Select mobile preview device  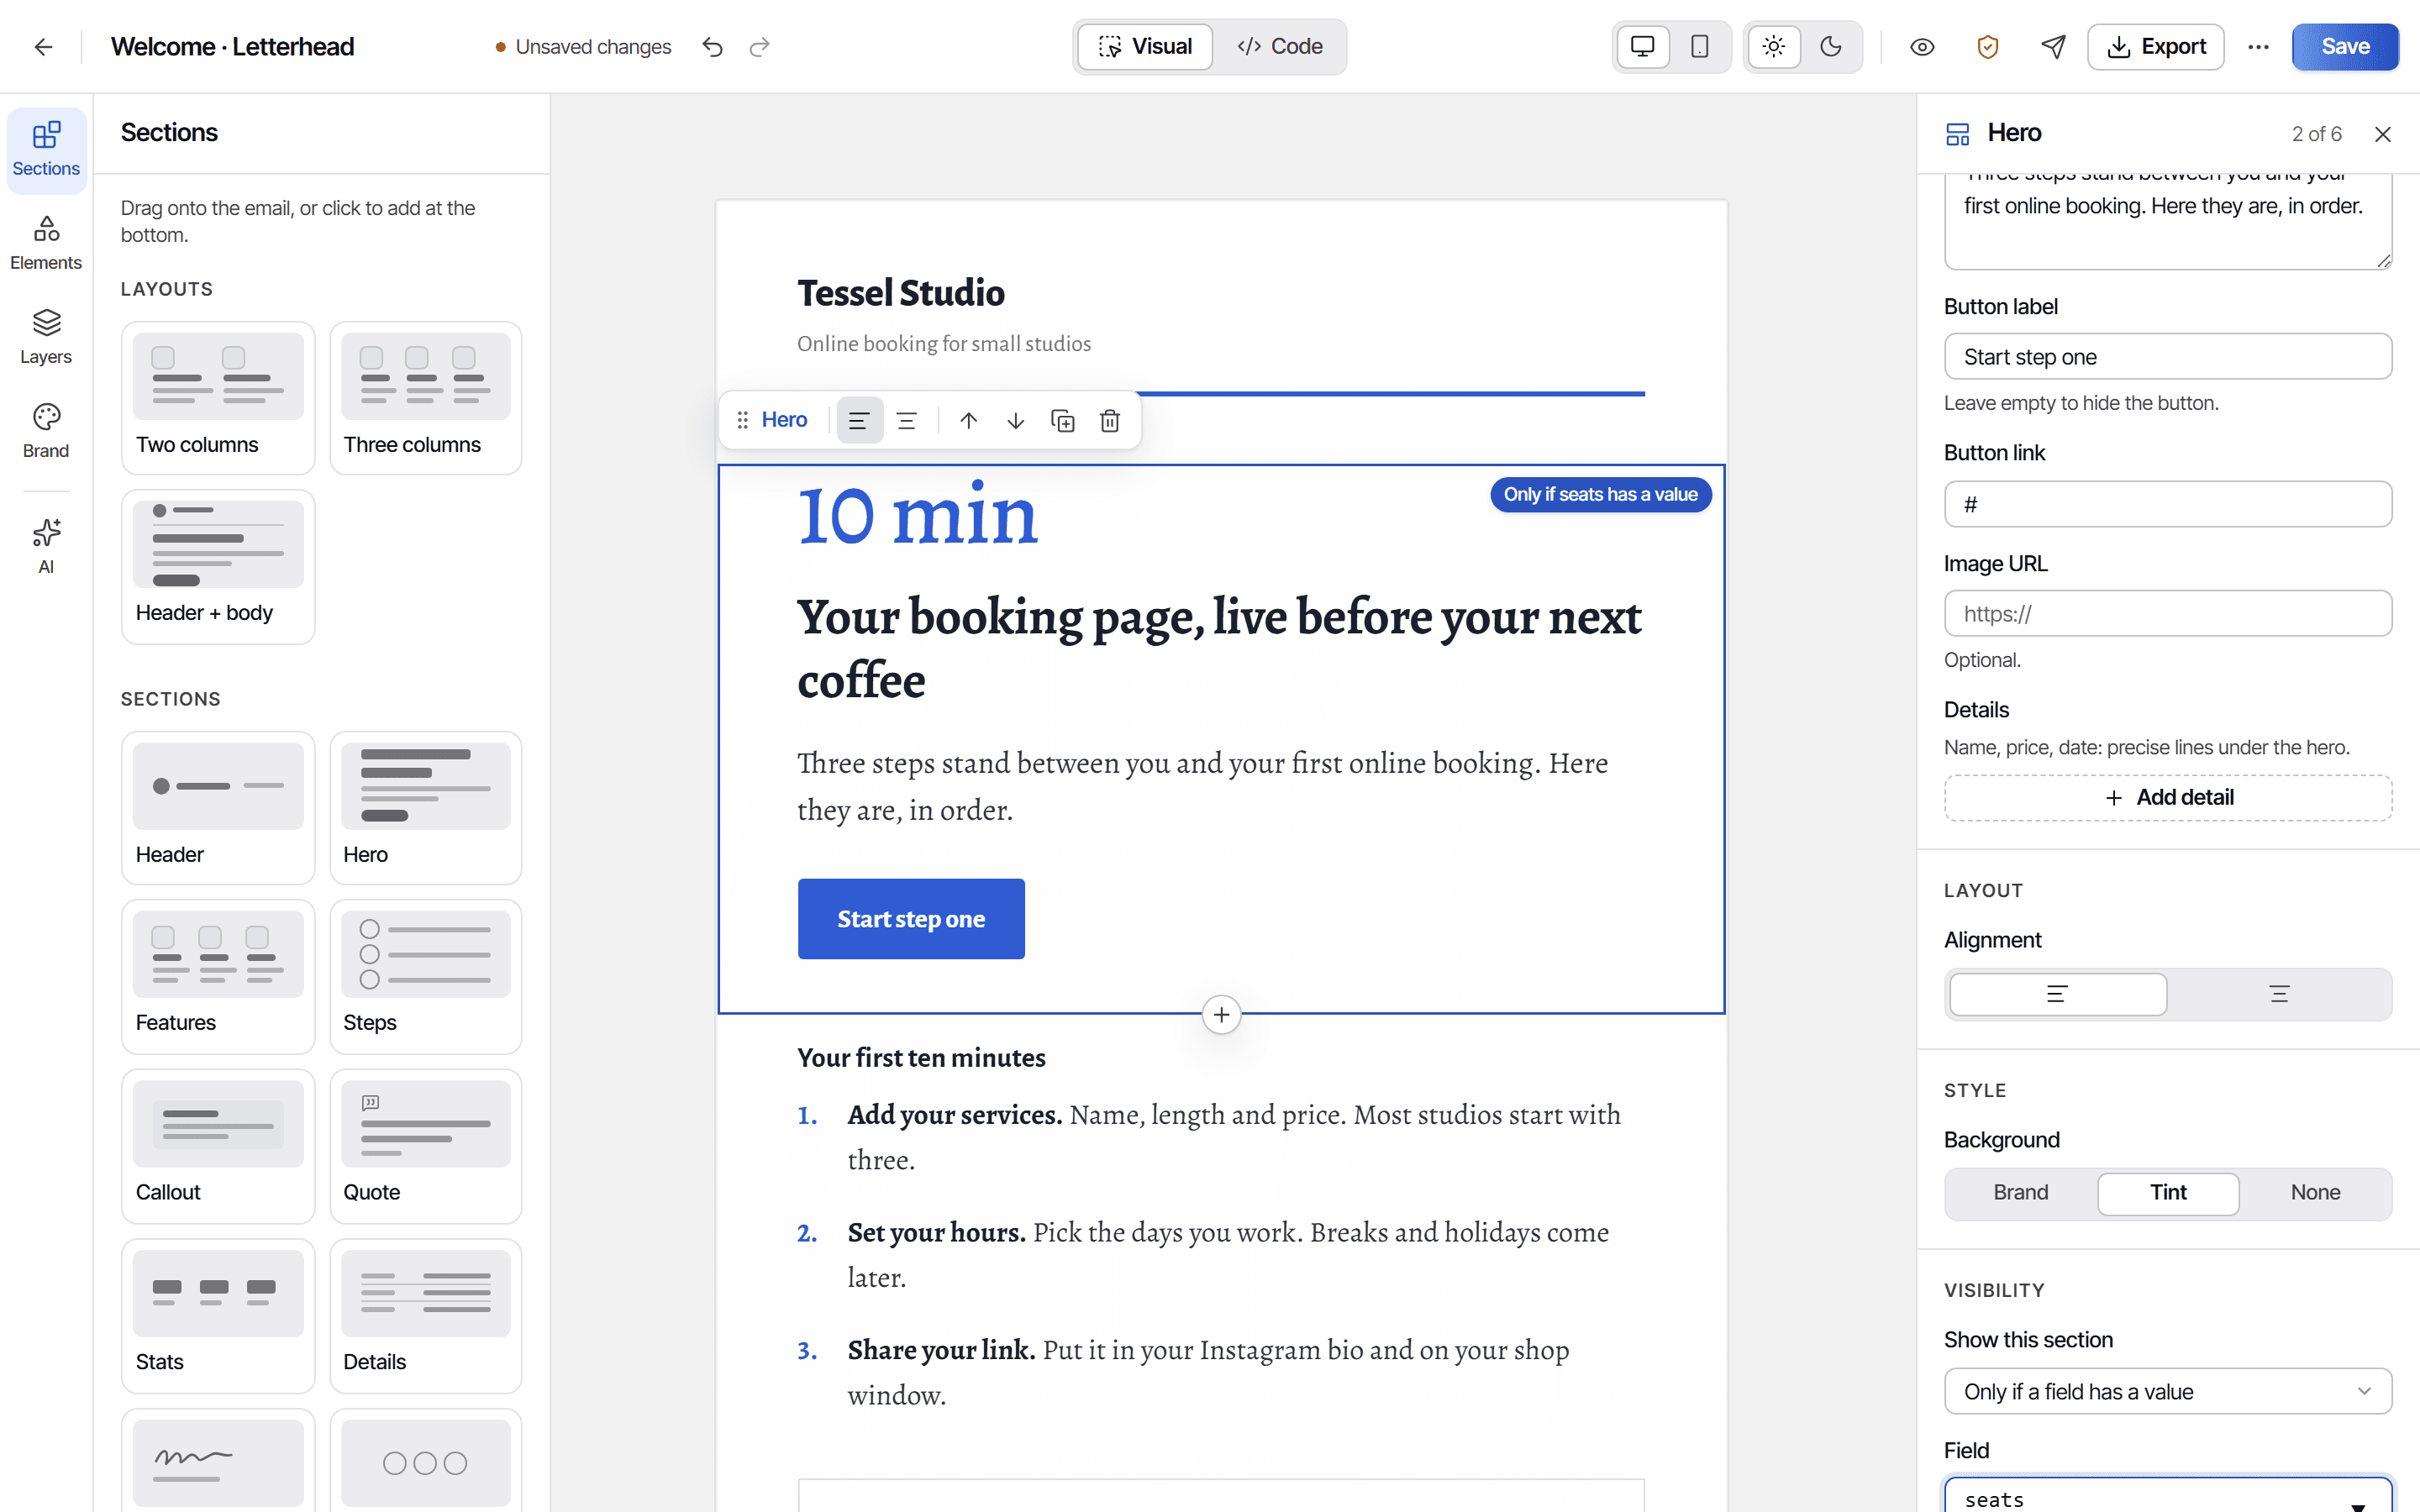[x=1699, y=47]
